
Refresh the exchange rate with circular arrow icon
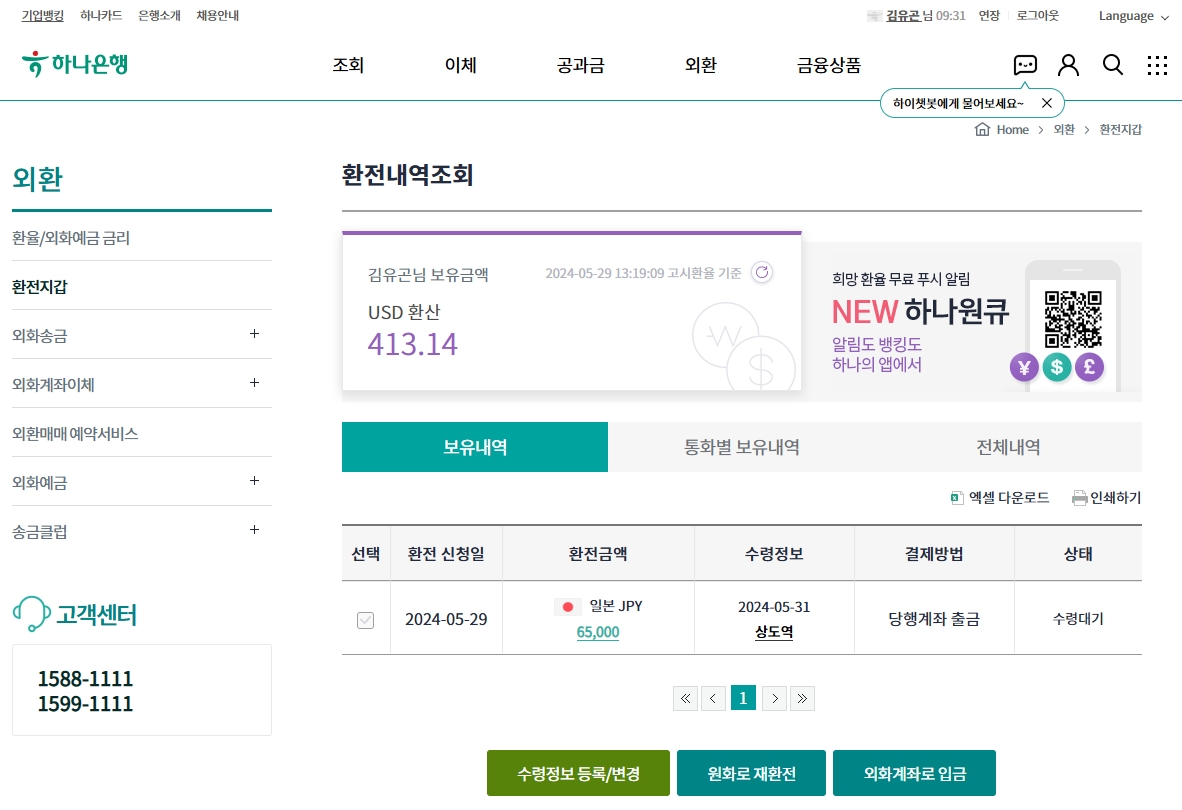761,271
